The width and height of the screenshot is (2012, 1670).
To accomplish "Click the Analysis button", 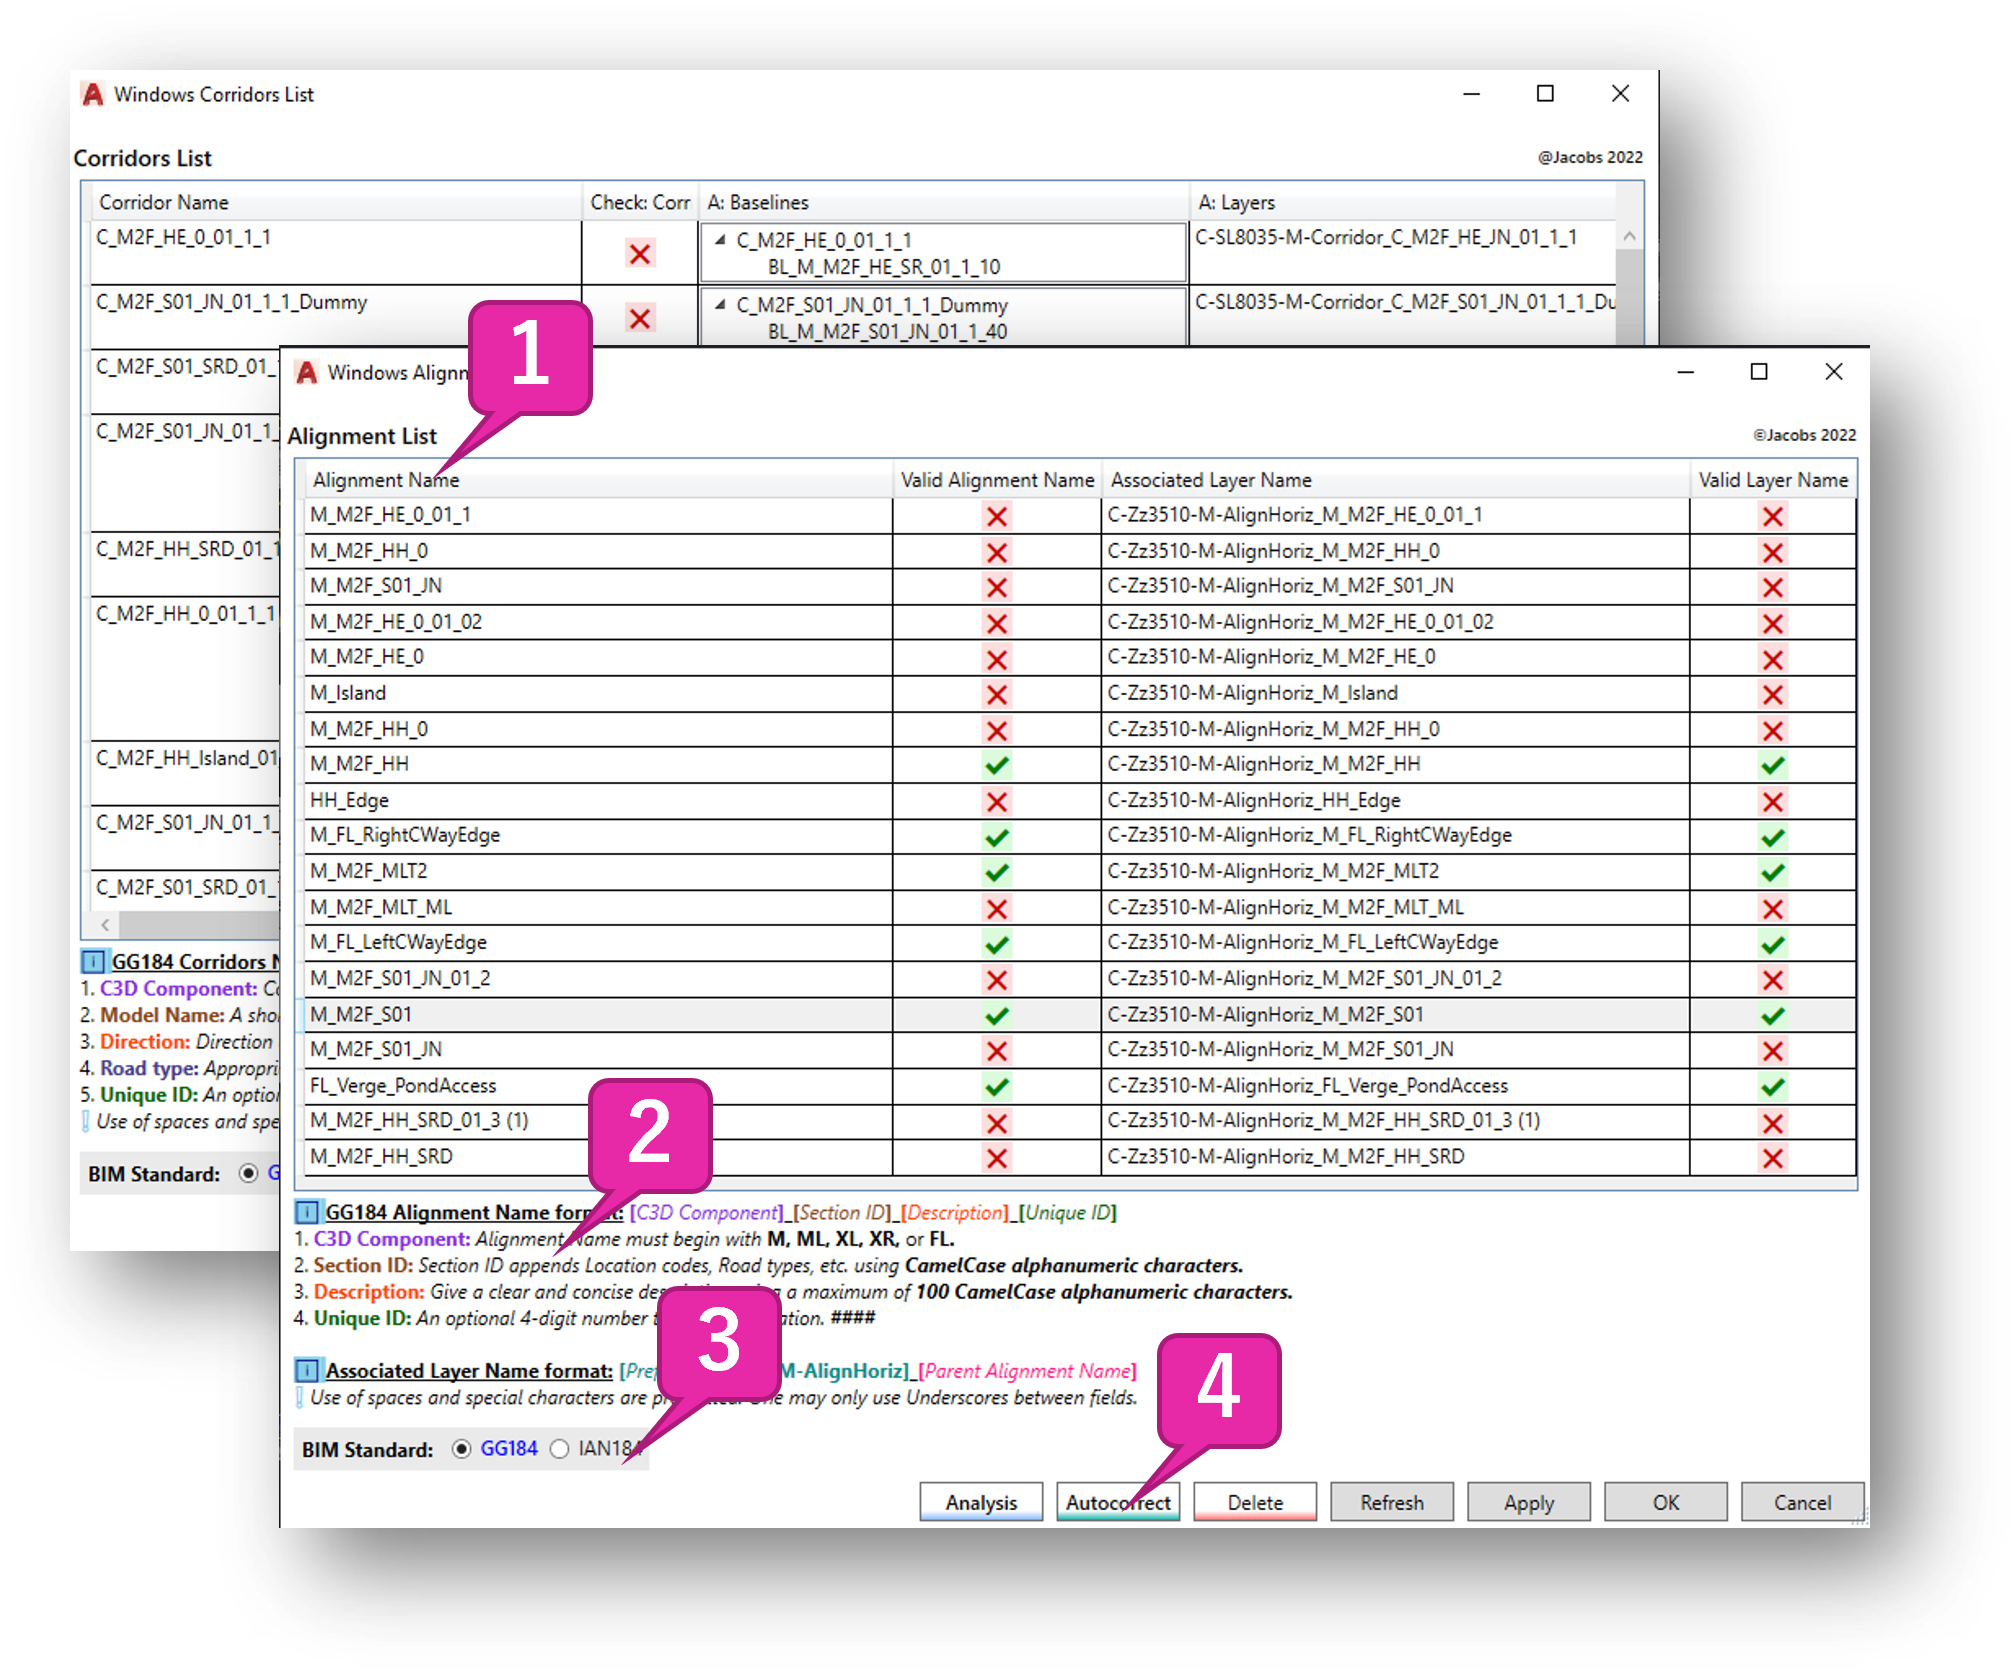I will (x=980, y=1502).
